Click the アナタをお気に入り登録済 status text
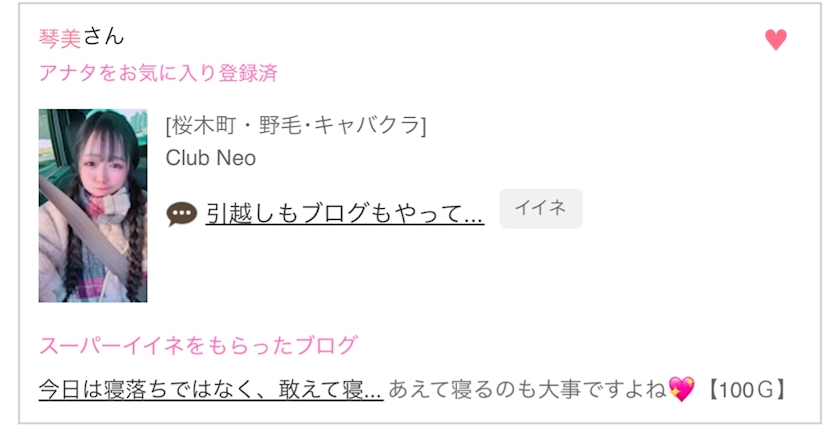Image resolution: width=840 pixels, height=427 pixels. [x=158, y=73]
